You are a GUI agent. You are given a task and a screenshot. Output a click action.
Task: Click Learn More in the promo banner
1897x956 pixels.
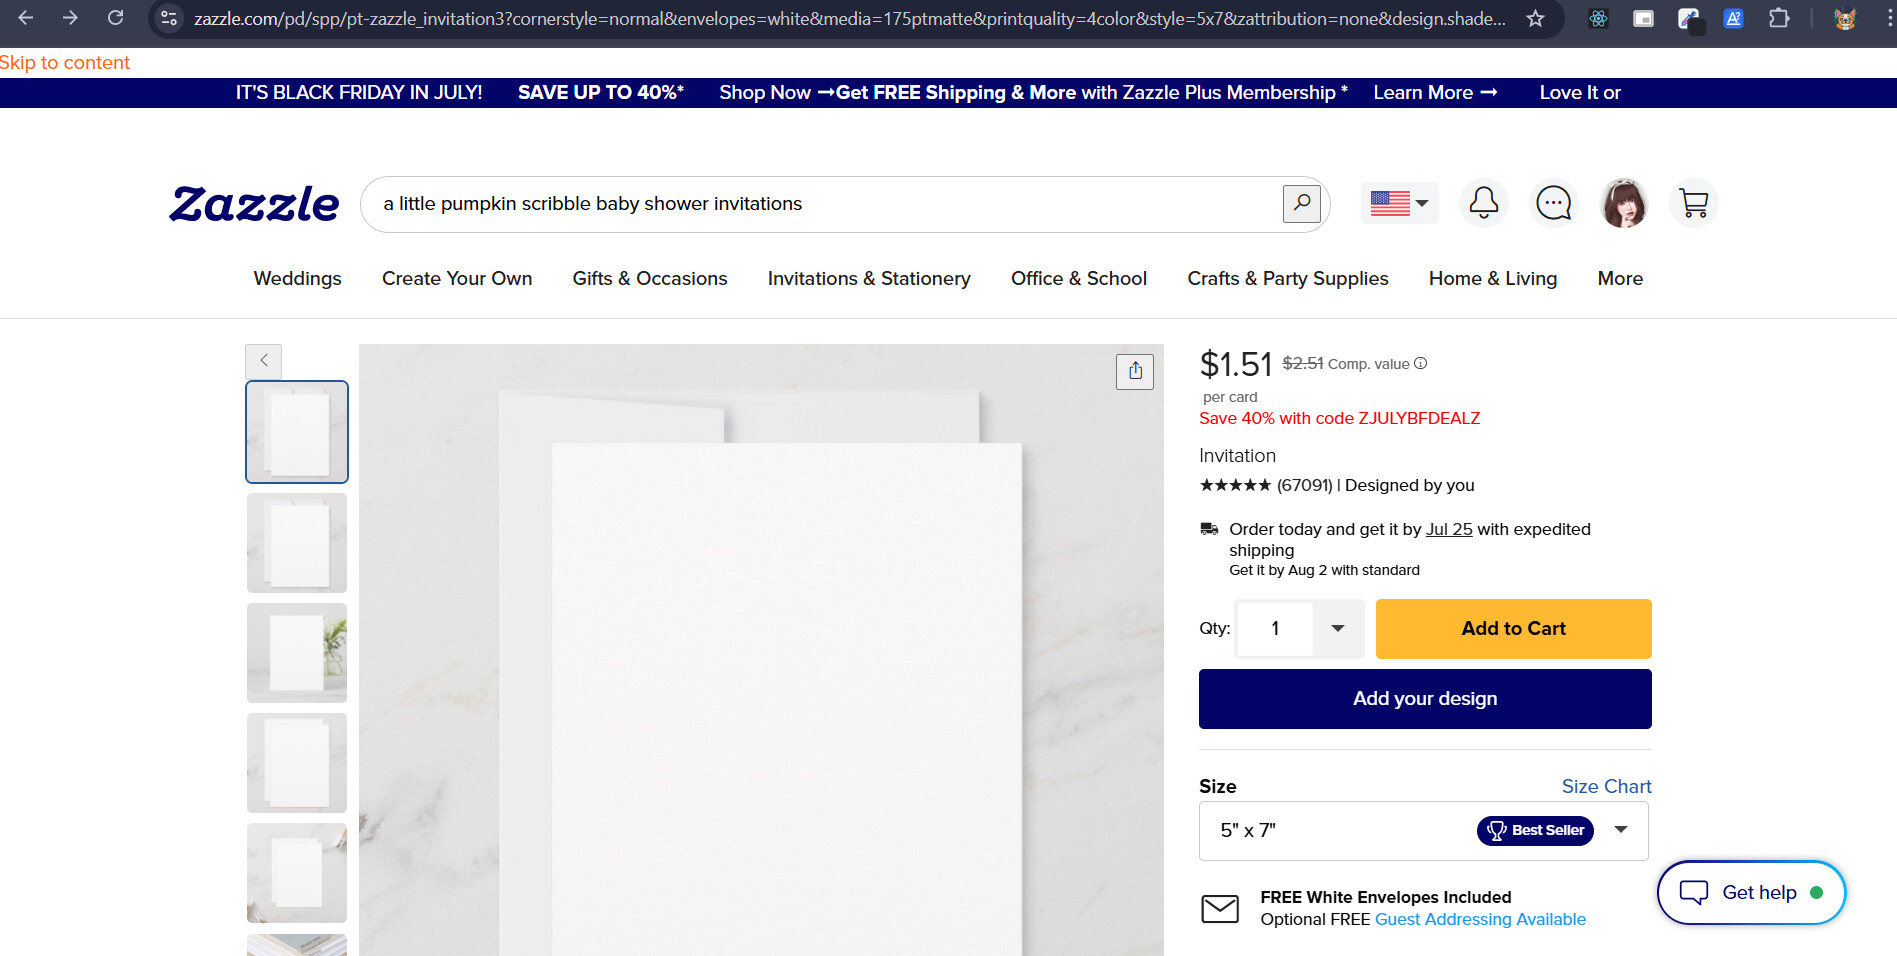pos(1435,93)
